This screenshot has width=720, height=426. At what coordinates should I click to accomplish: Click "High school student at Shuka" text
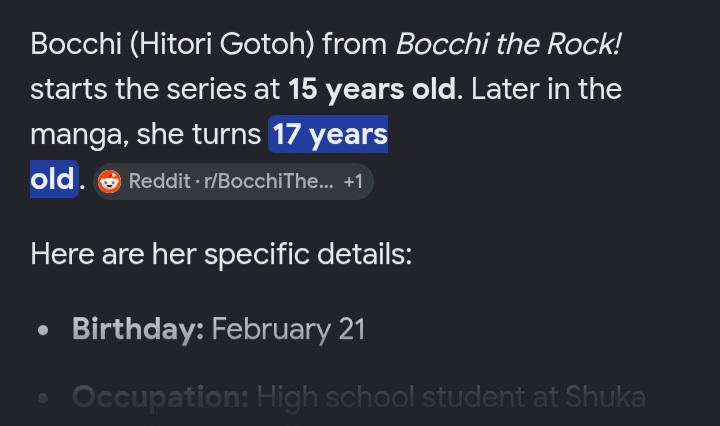point(451,397)
